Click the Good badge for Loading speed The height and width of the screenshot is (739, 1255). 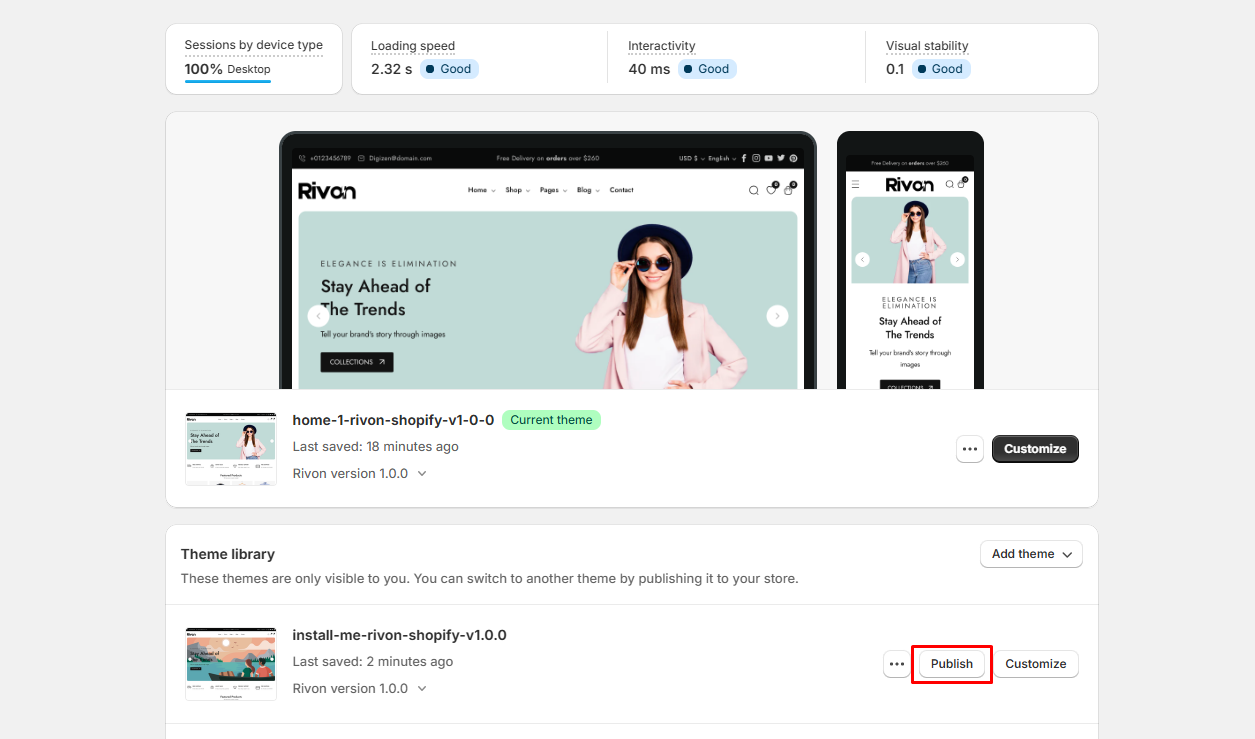(449, 69)
